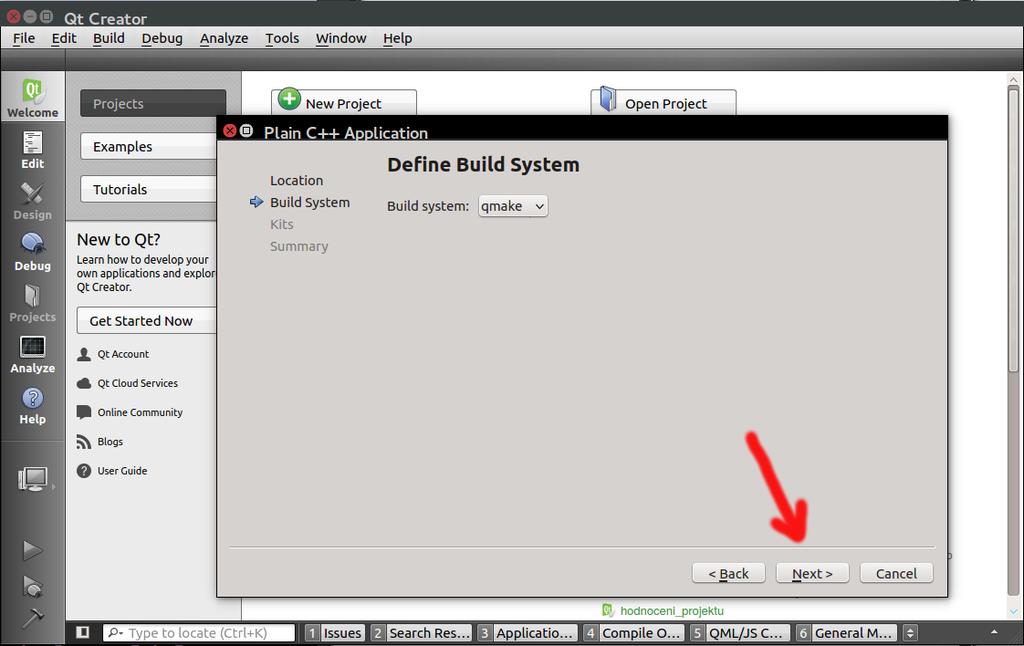Switch to Analyze mode

pos(32,354)
